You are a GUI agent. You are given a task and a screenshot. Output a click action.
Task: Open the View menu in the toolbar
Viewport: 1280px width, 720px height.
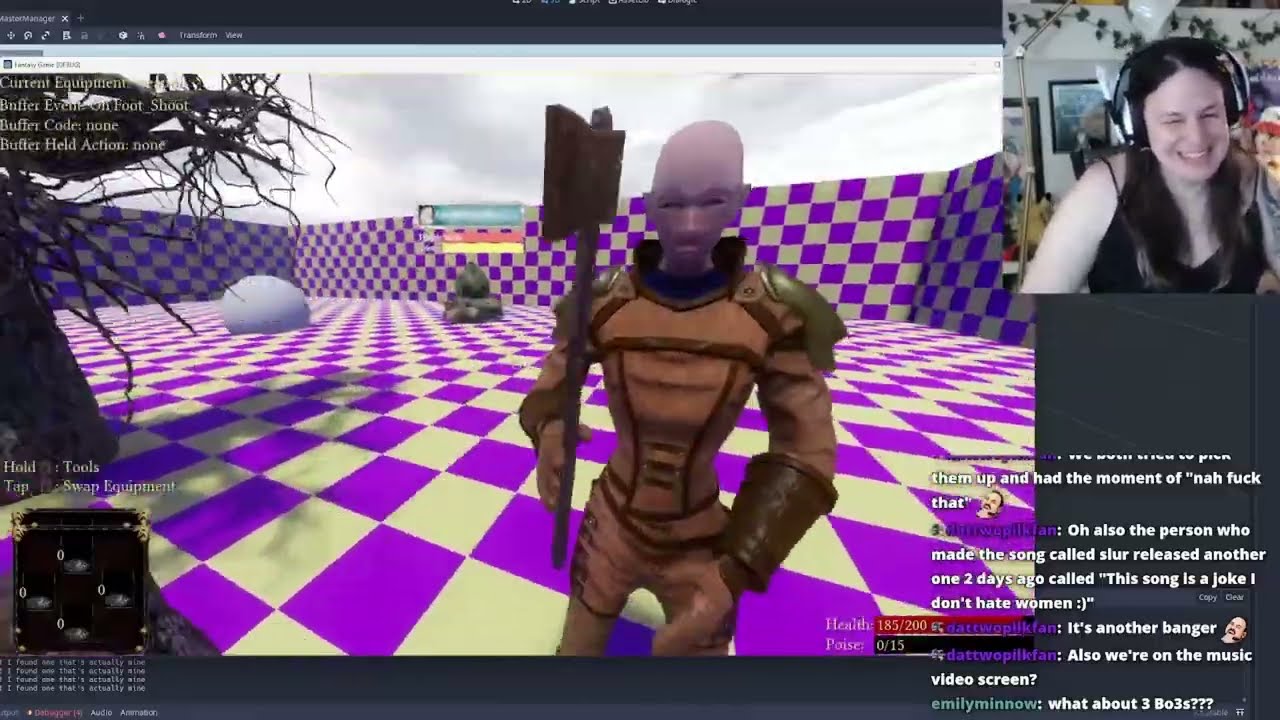(234, 35)
